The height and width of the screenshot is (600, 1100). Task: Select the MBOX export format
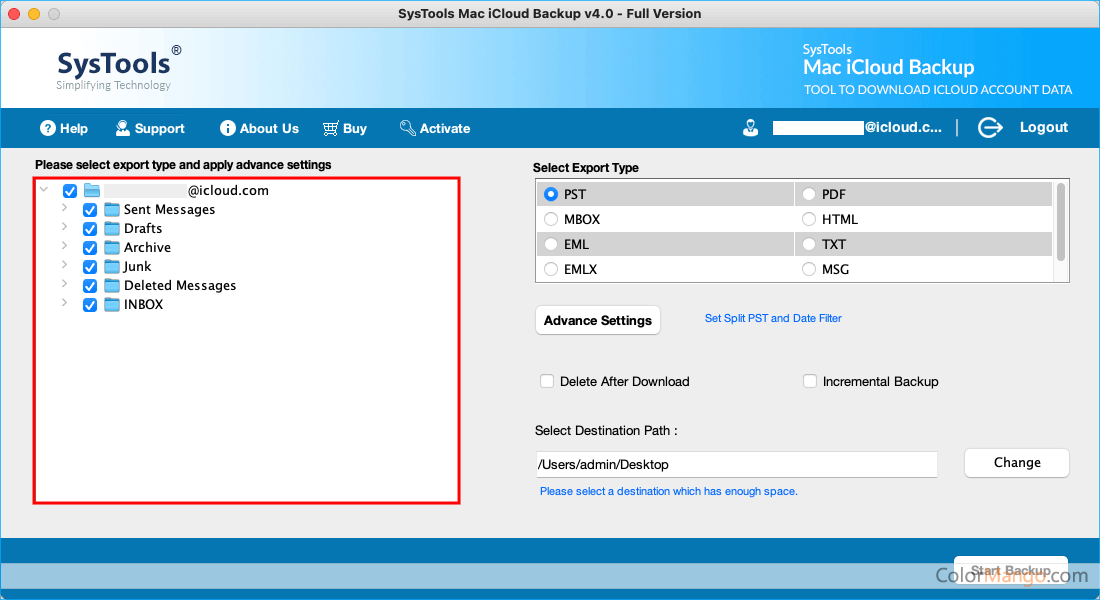551,219
